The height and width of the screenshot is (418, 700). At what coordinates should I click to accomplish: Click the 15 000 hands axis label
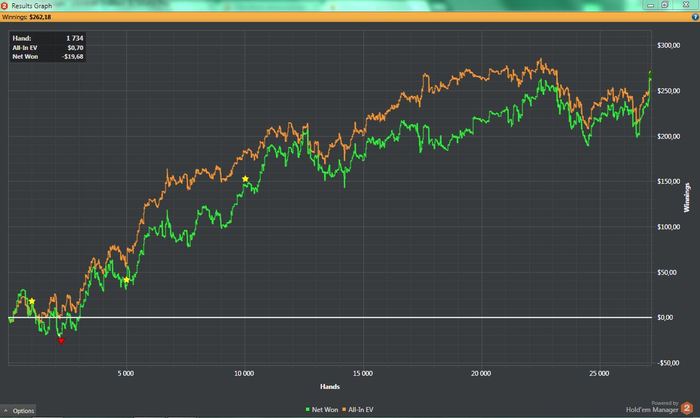pos(362,373)
